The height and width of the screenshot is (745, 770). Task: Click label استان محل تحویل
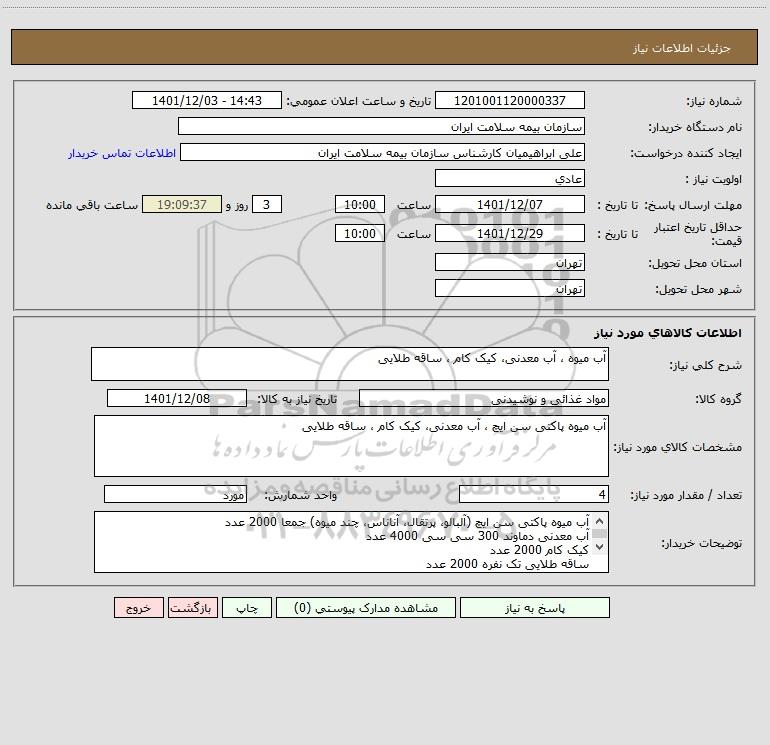(695, 264)
